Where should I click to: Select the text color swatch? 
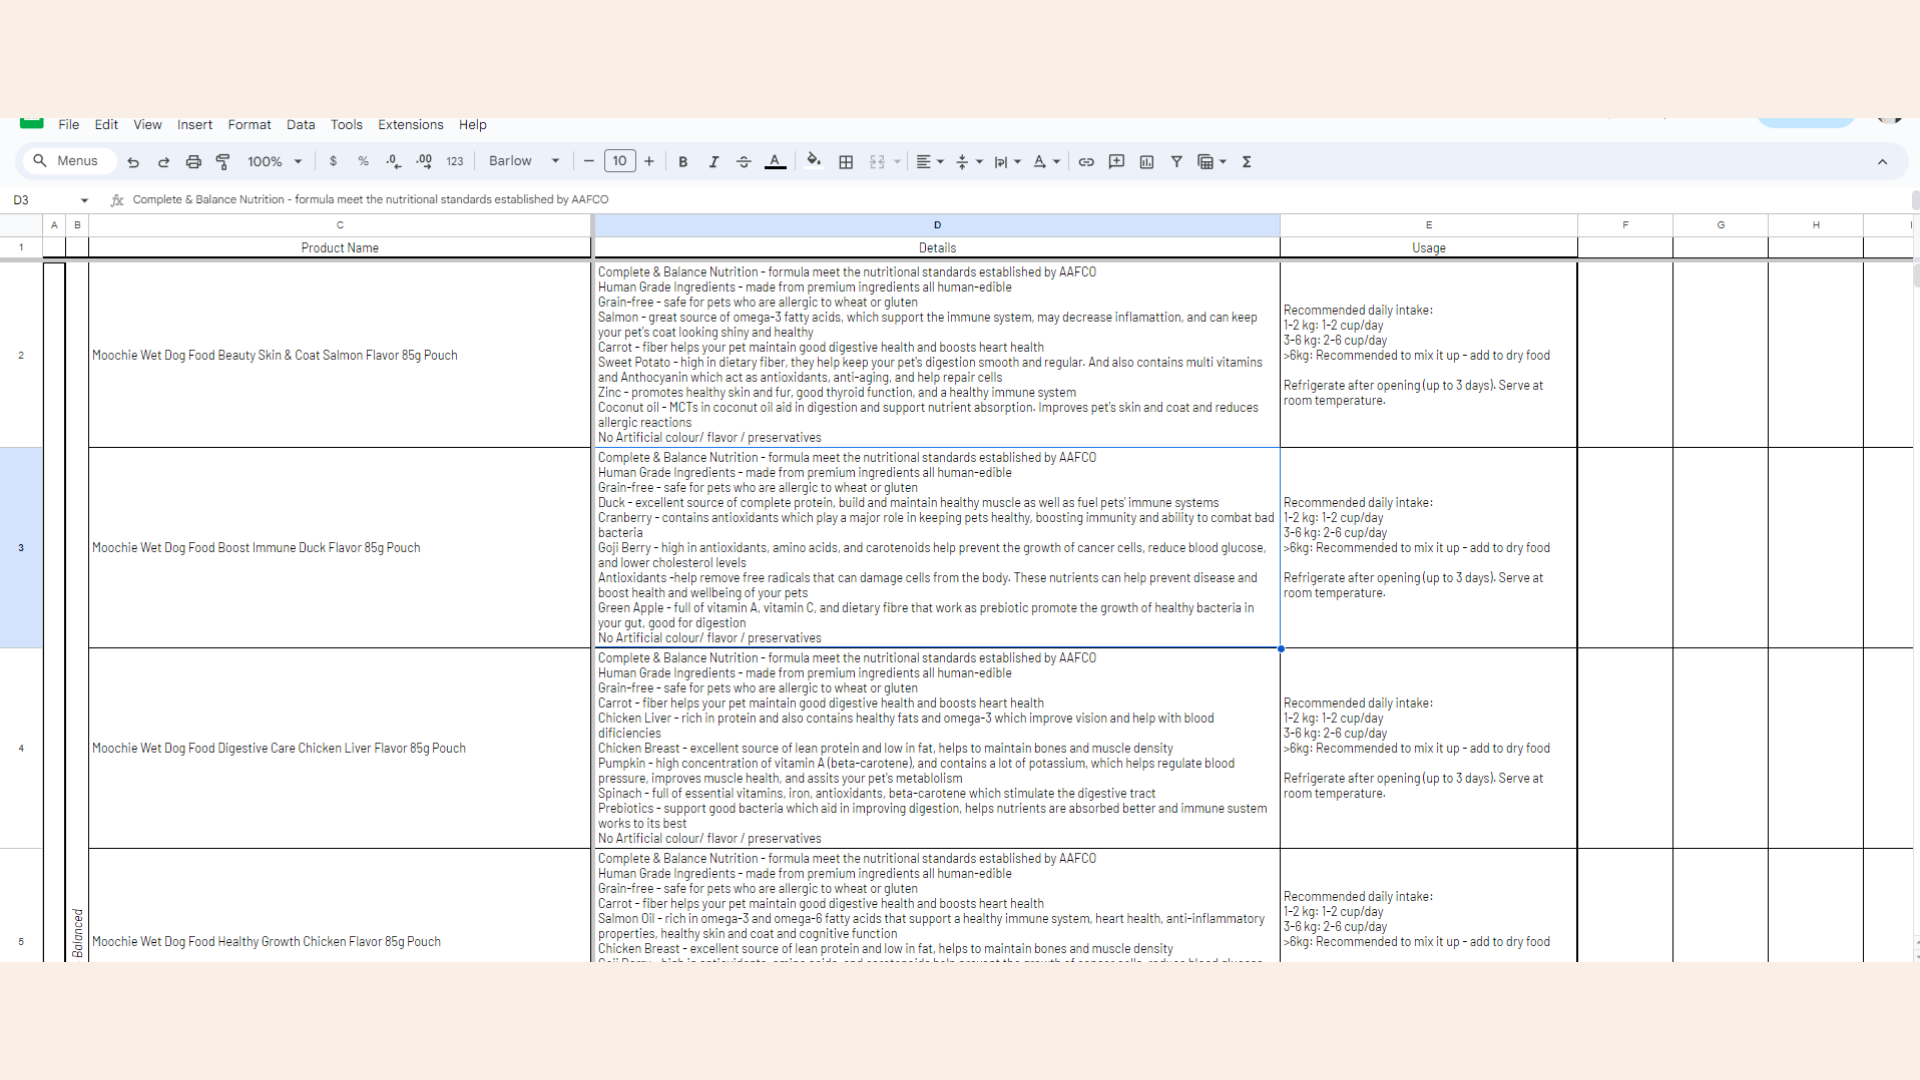[x=776, y=161]
